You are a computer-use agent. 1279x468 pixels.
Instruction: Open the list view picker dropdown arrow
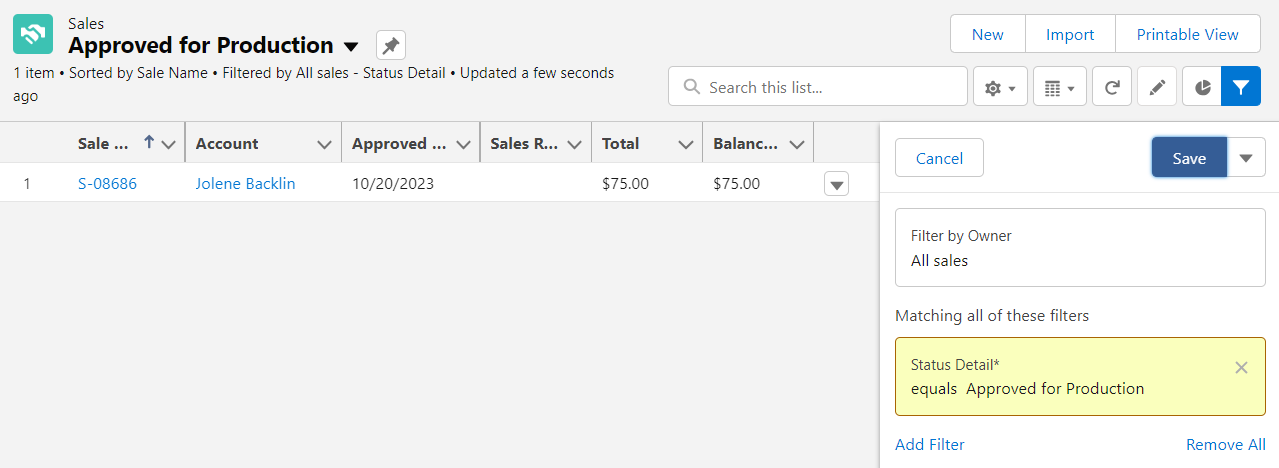pyautogui.click(x=351, y=46)
